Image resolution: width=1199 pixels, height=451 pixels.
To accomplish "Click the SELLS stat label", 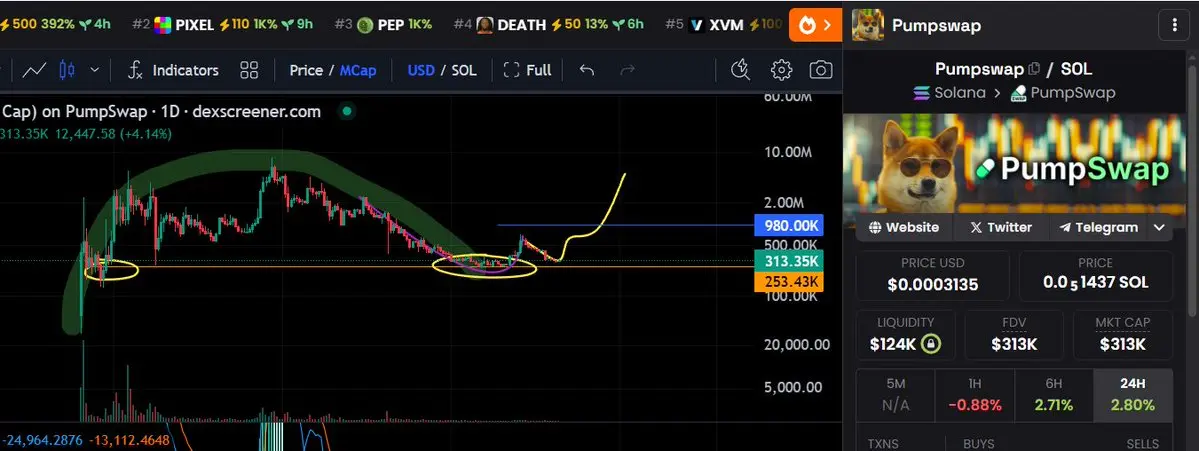I will tap(1142, 443).
